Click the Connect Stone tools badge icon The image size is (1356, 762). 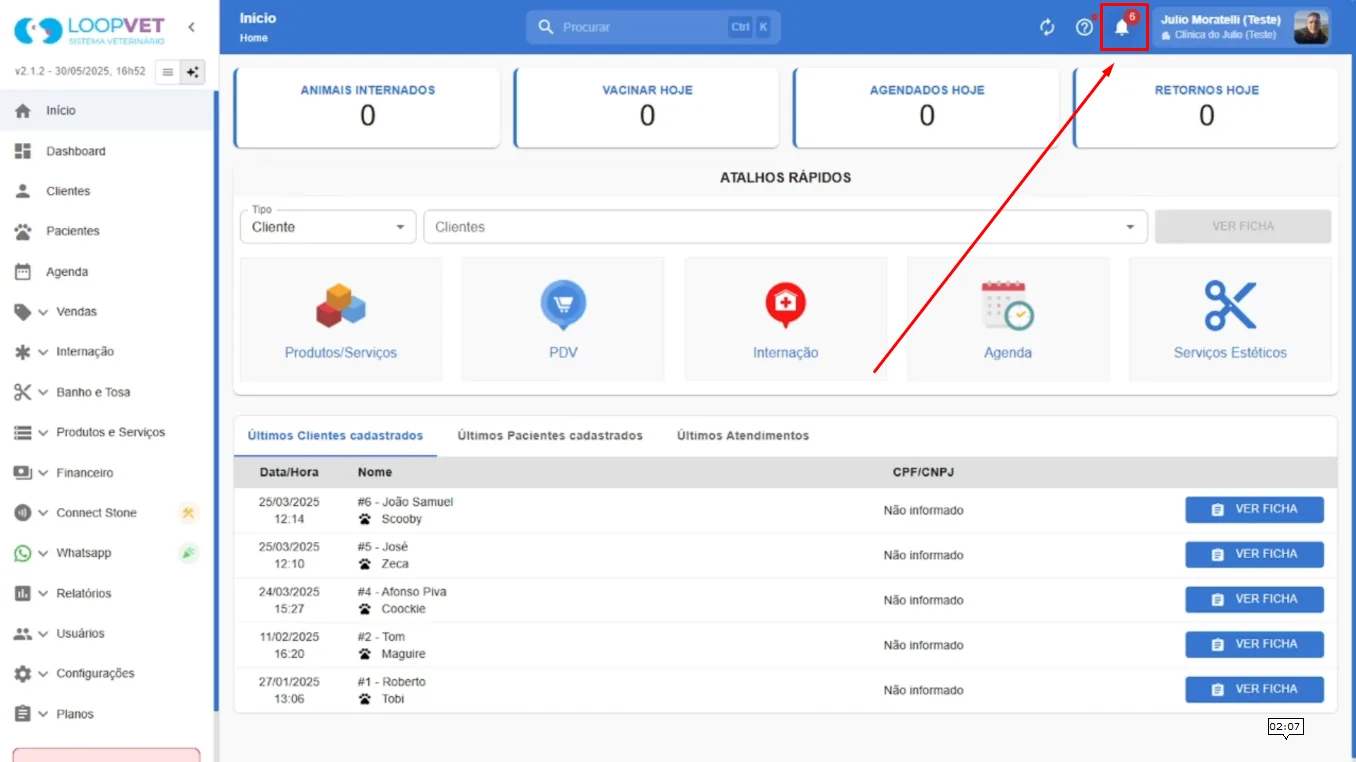point(188,513)
